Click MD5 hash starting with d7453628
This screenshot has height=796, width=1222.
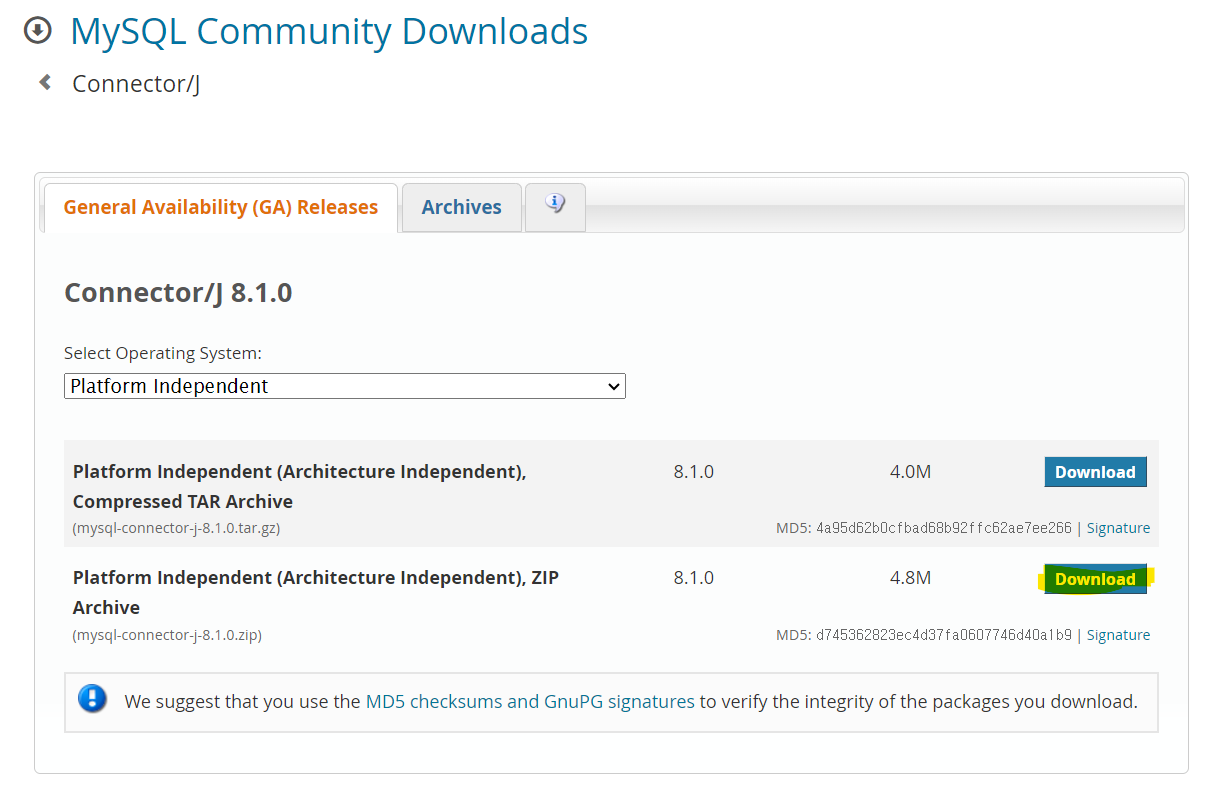(943, 635)
